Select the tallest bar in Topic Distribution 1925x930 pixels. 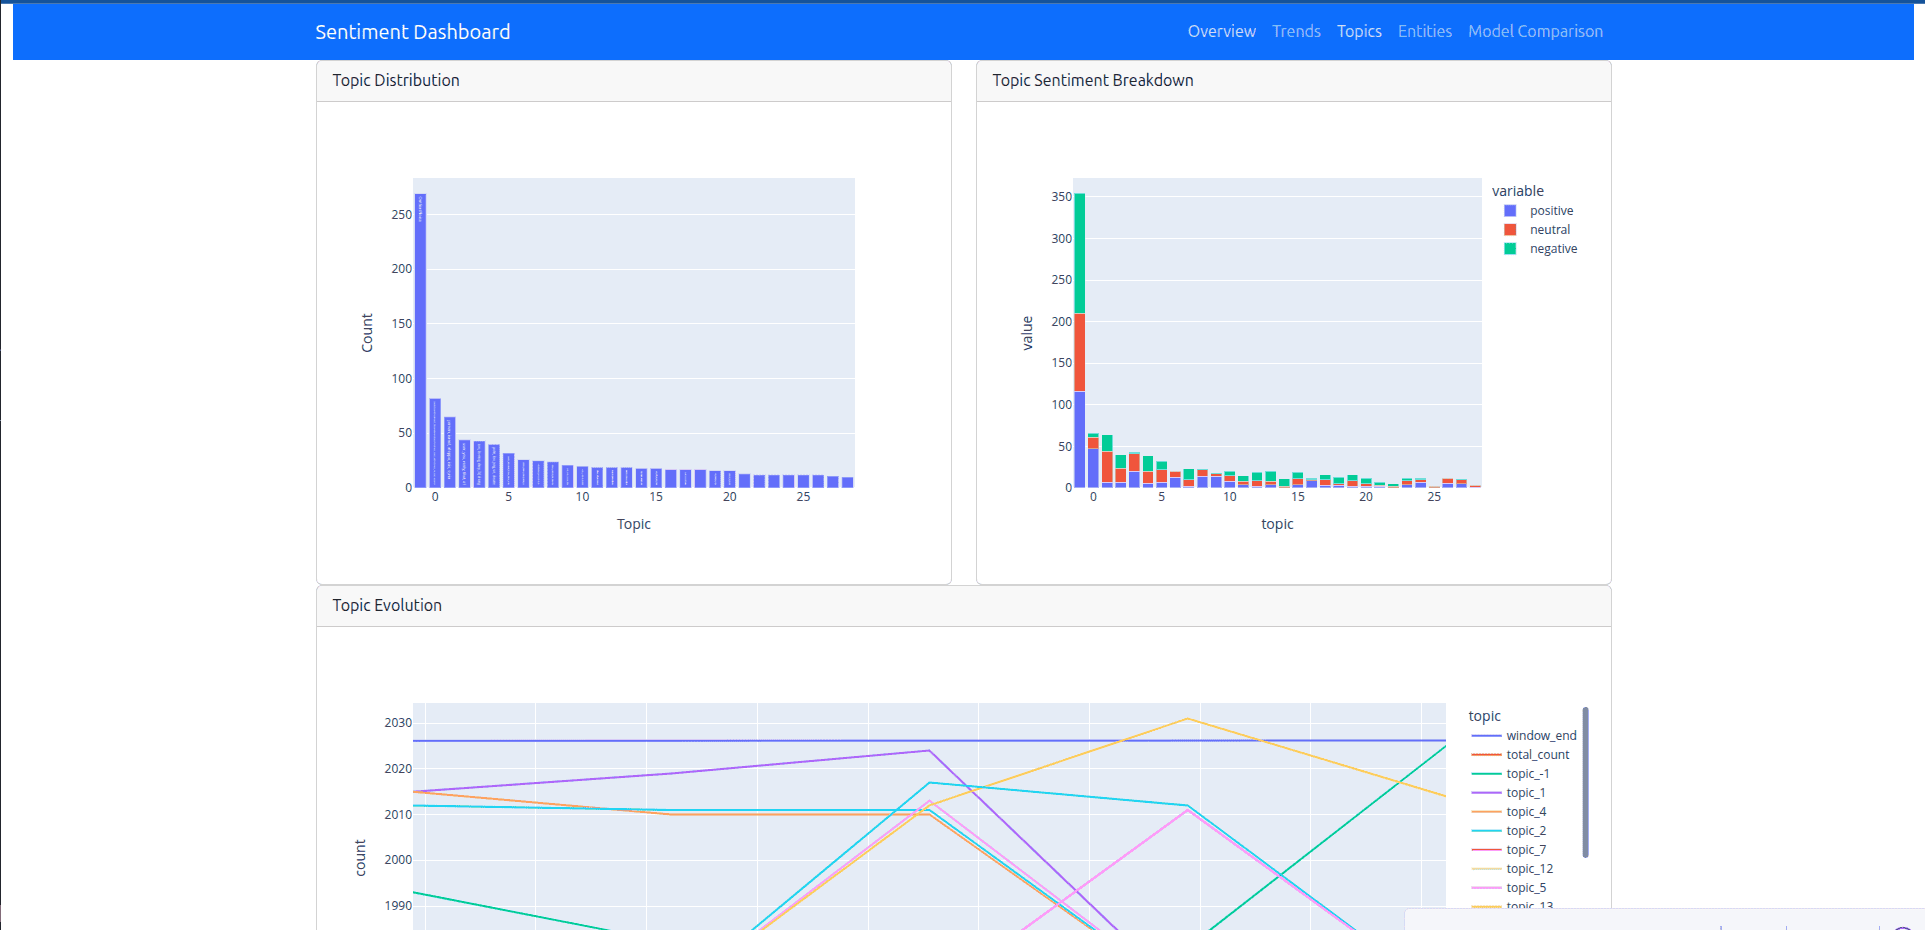click(420, 340)
